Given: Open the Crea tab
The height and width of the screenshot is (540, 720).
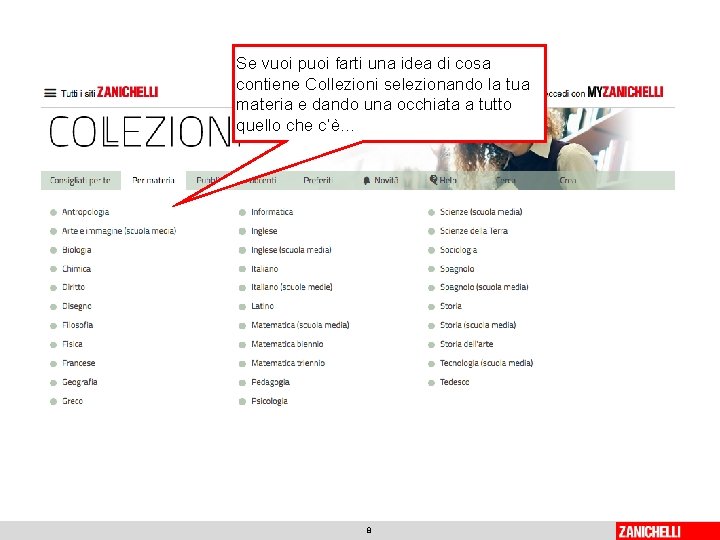Looking at the screenshot, I should coord(568,180).
